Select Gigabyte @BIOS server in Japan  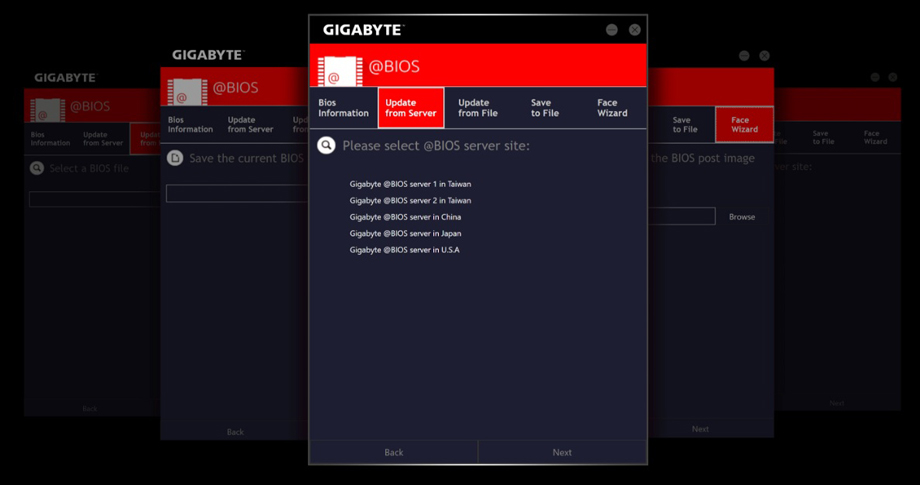[x=405, y=233]
